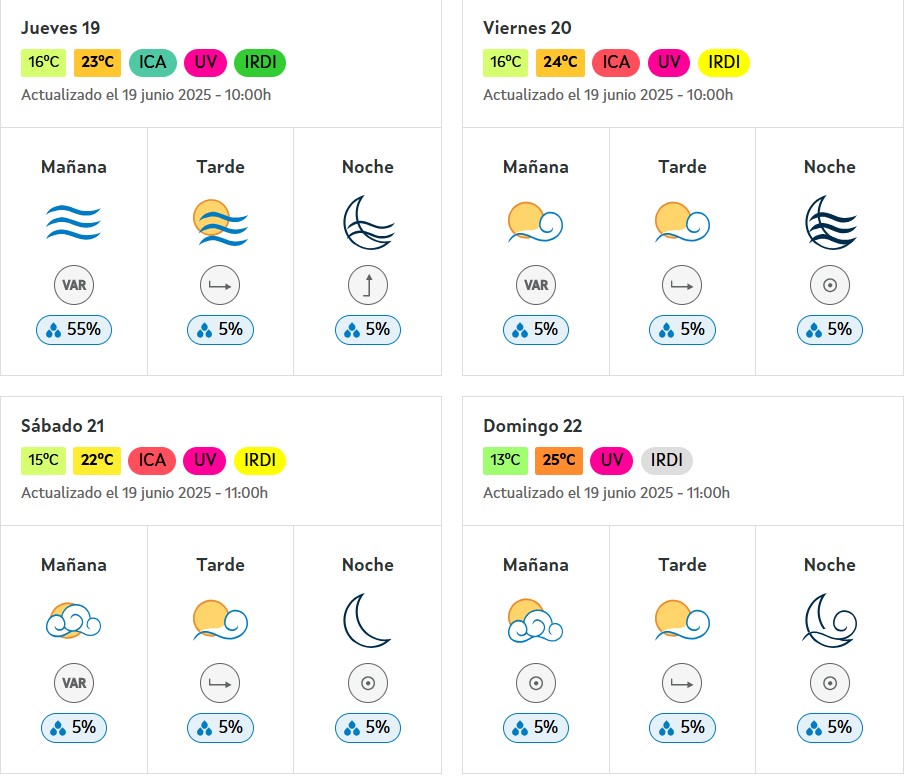This screenshot has width=906, height=778.
Task: Click Viernes Noche moon with fog icon
Action: (830, 223)
